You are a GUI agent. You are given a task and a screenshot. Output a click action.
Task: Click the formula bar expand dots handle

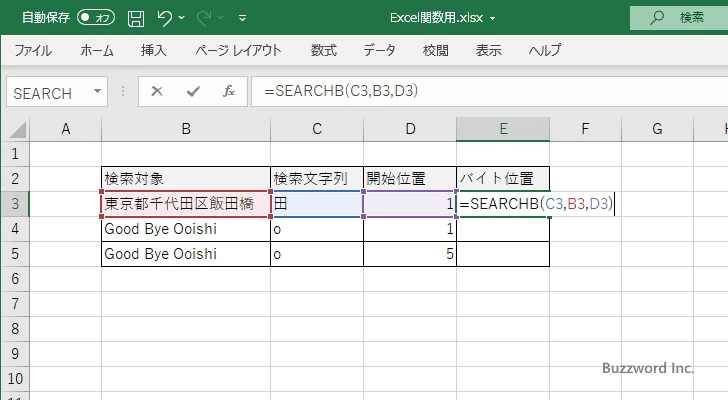click(123, 91)
